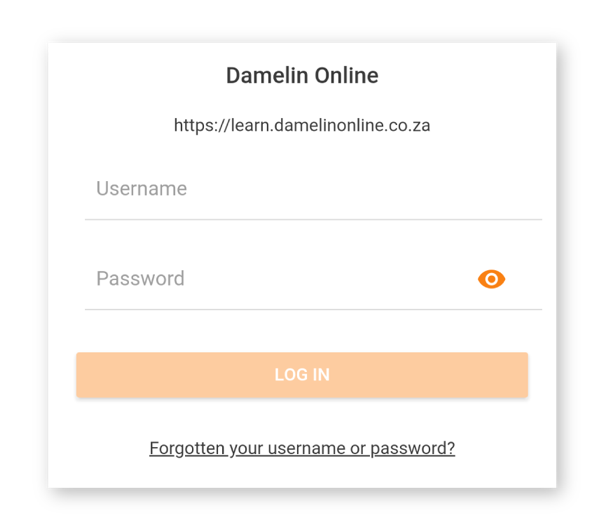Screen dimensions: 604x530
Task: Click the orange eye icon in the Password row
Action: (x=491, y=279)
